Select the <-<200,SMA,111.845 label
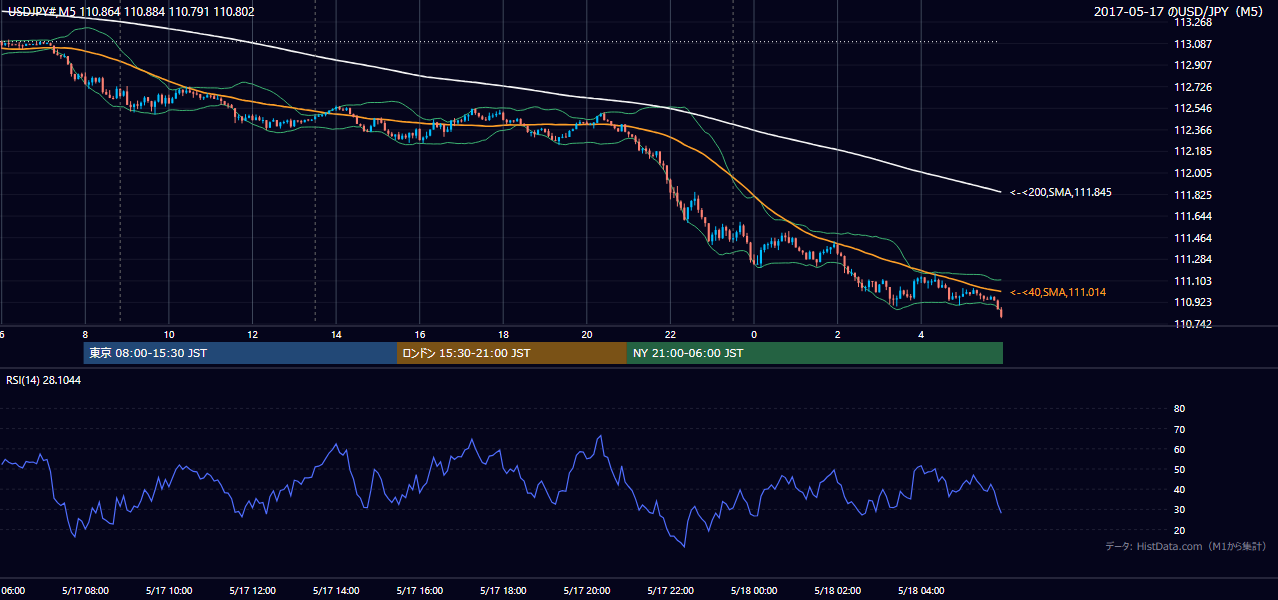This screenshot has height=600, width=1278. 1061,193
